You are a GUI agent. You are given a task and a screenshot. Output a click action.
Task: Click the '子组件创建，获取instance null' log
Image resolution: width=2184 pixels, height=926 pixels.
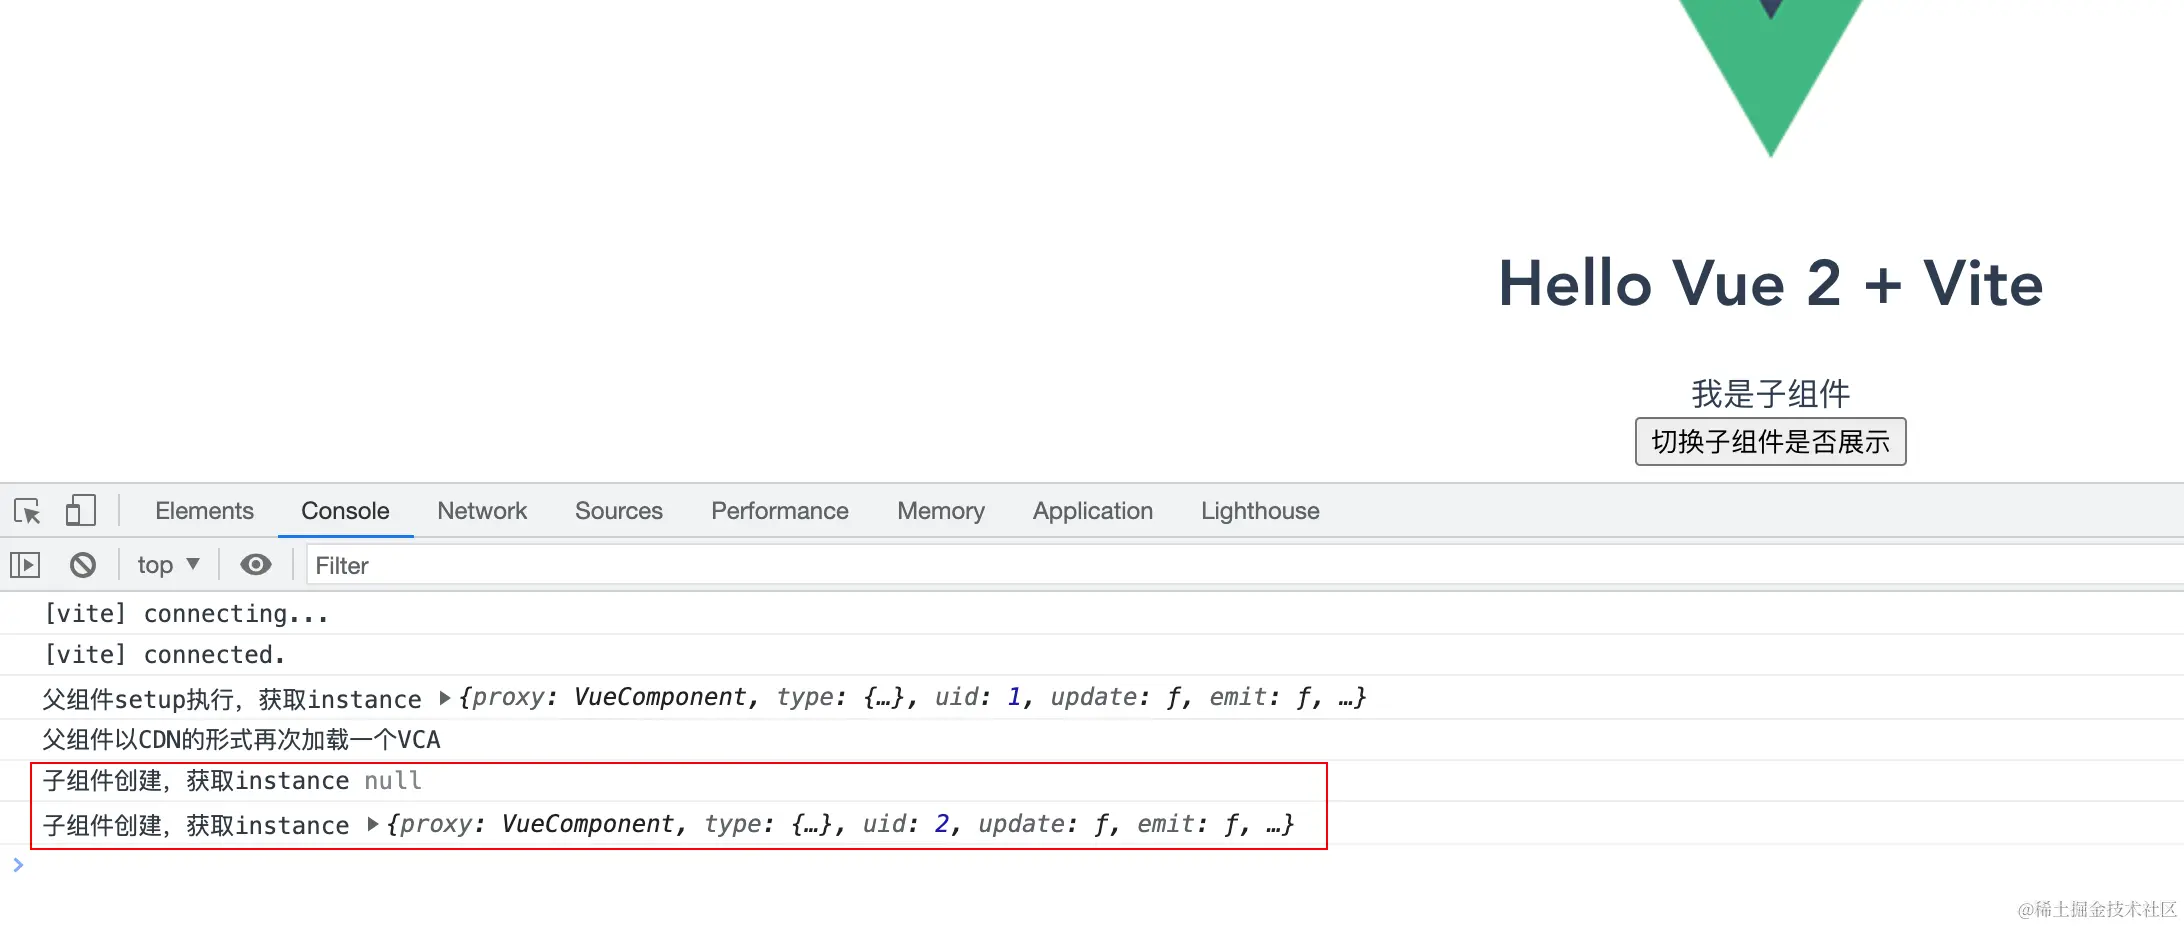232,781
